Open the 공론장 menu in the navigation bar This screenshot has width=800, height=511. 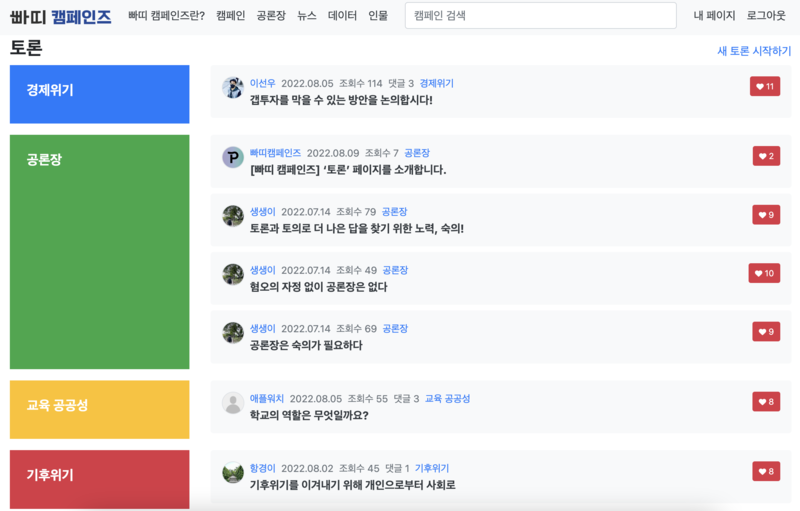tap(271, 16)
